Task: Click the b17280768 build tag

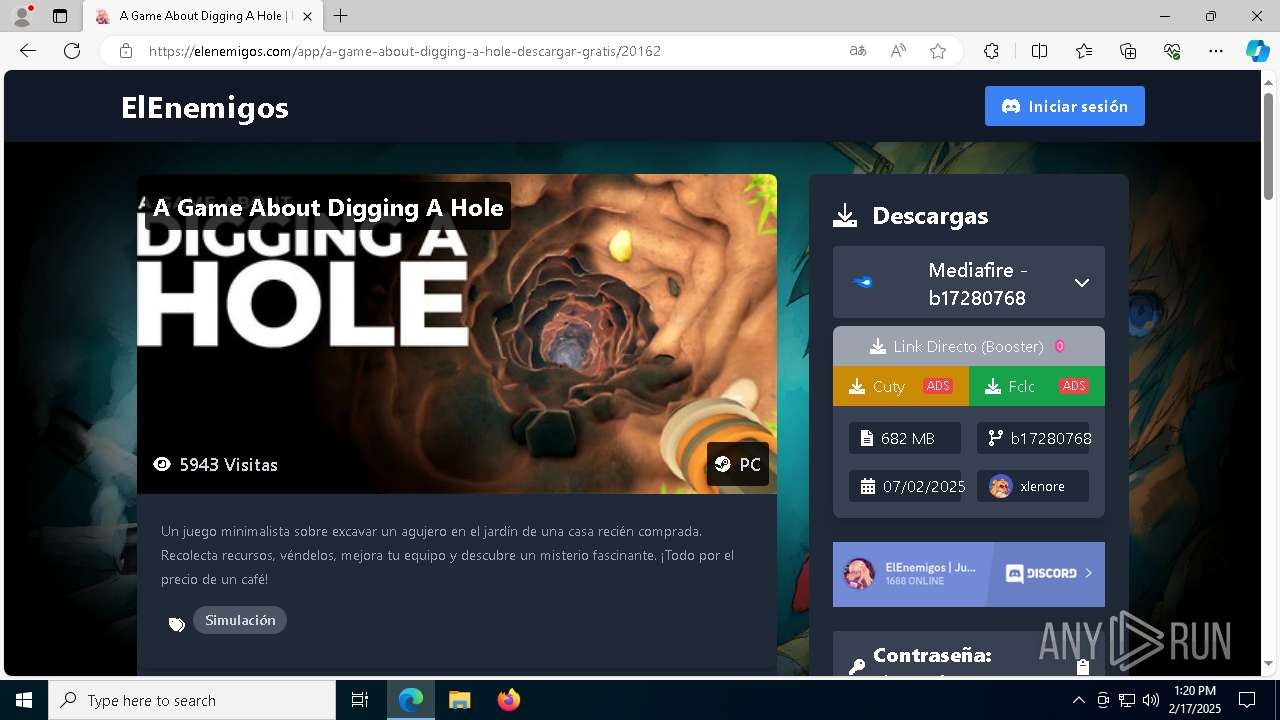Action: click(1033, 438)
